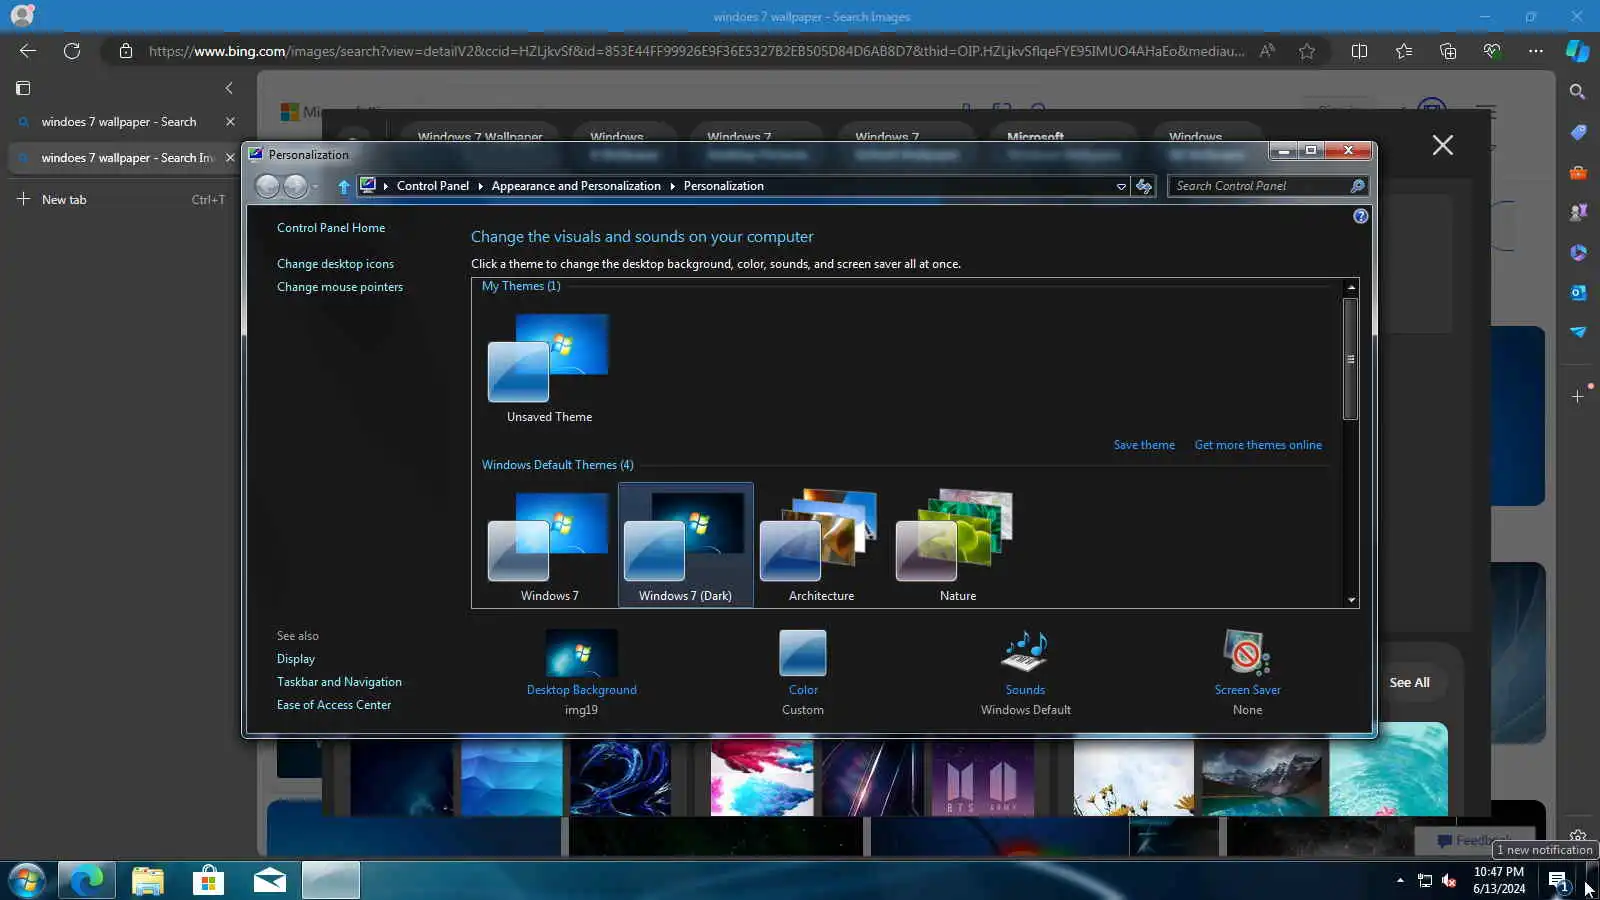Switch to 'windoes 7 wallpaper - Search Images' tab
This screenshot has height=900, width=1600.
coord(127,158)
